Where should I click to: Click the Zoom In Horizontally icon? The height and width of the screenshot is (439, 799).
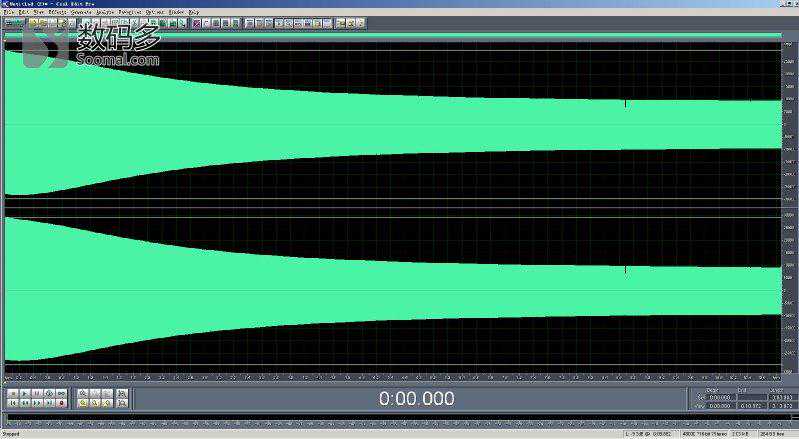click(83, 394)
